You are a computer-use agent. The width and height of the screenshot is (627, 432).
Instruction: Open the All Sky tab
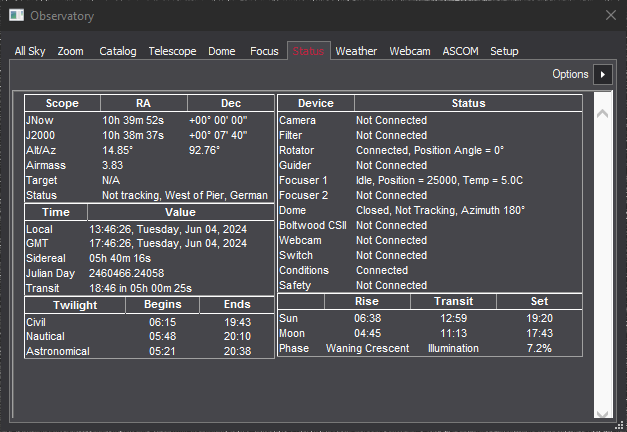click(x=30, y=51)
